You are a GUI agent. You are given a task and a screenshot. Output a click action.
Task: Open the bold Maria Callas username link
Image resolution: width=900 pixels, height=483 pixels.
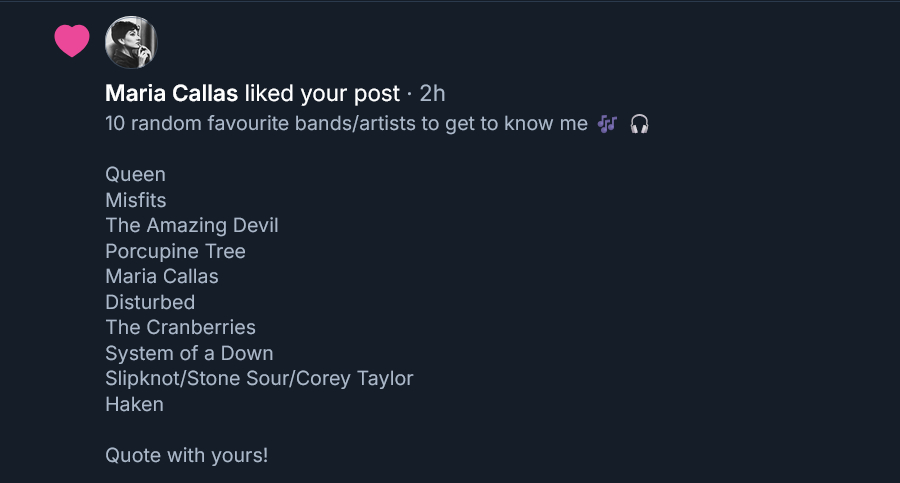[x=171, y=94]
